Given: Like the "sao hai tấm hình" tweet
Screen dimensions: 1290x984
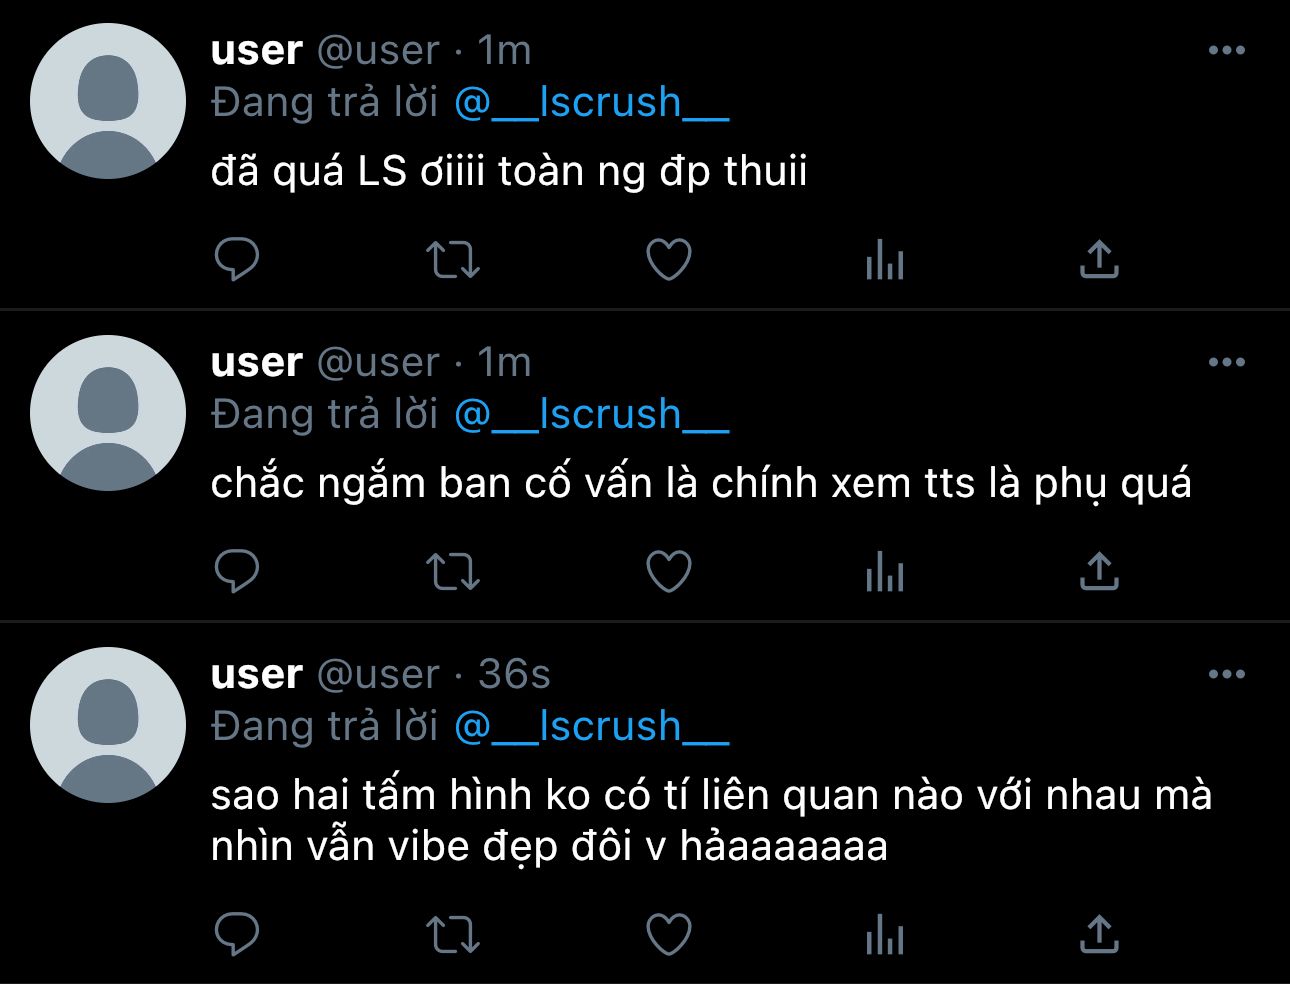Looking at the screenshot, I should [x=669, y=935].
